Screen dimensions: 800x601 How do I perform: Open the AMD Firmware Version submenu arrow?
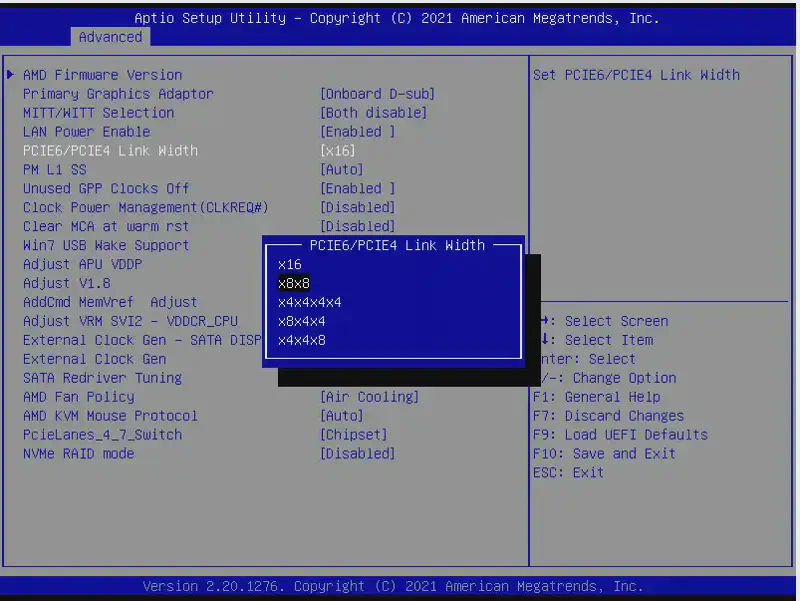click(11, 75)
